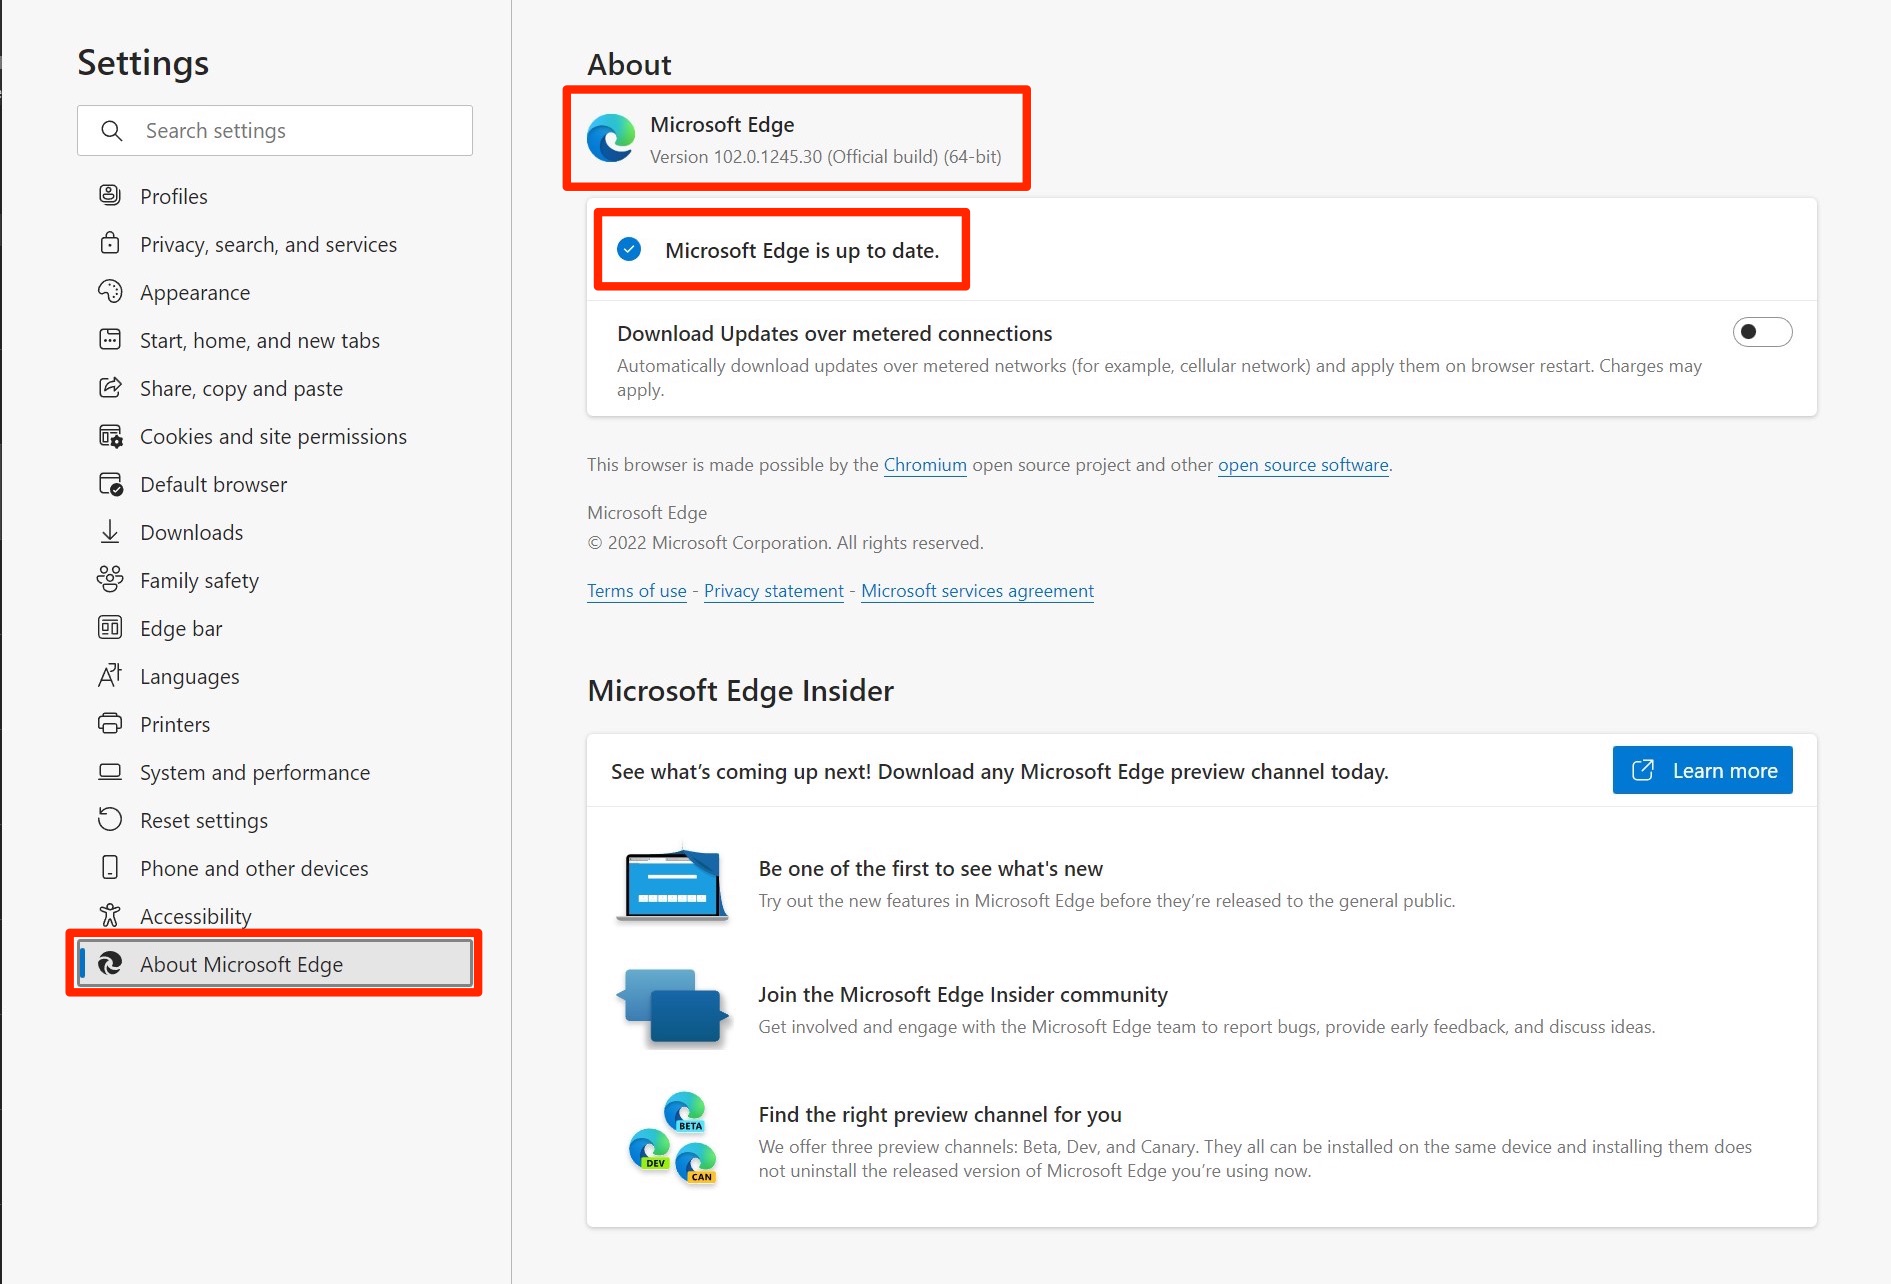Screen dimensions: 1891x1284
Task: Click the Reset settings icon
Action: [110, 820]
